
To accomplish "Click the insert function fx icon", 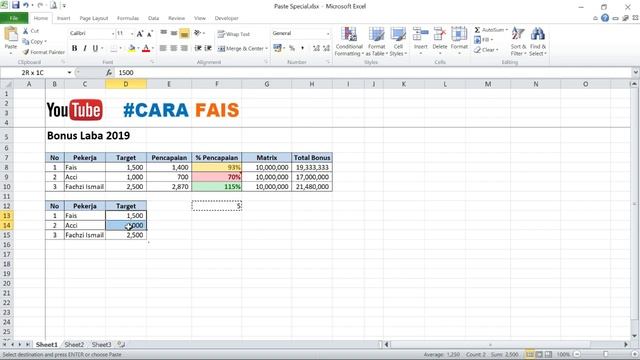I will (109, 73).
